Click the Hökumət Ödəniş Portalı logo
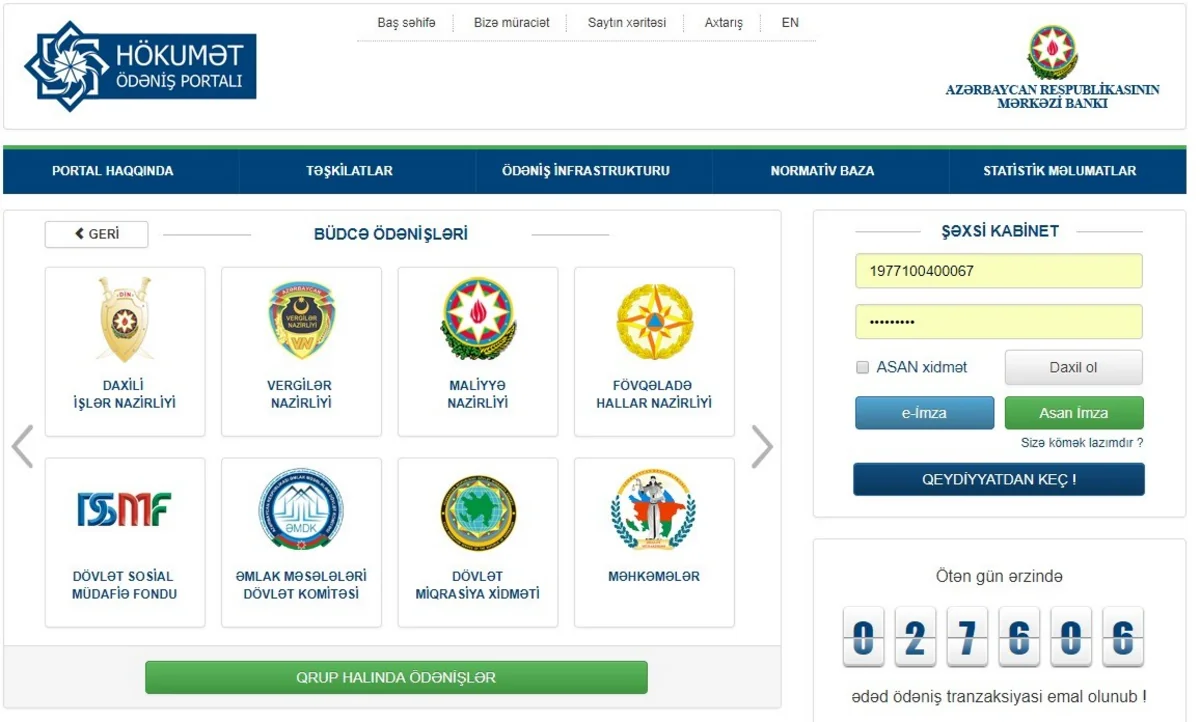 140,67
